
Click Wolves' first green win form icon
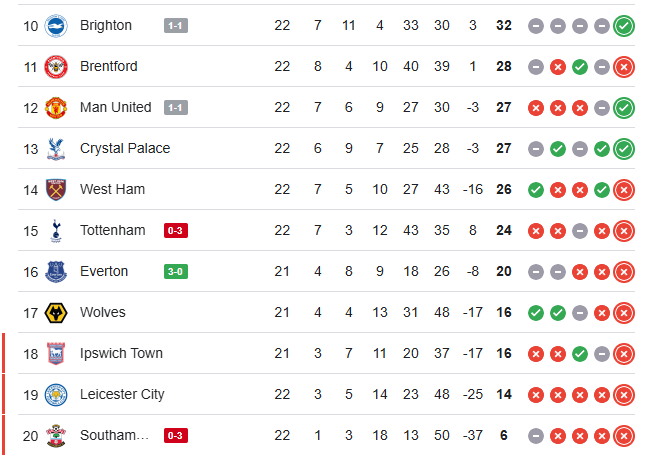pos(536,312)
